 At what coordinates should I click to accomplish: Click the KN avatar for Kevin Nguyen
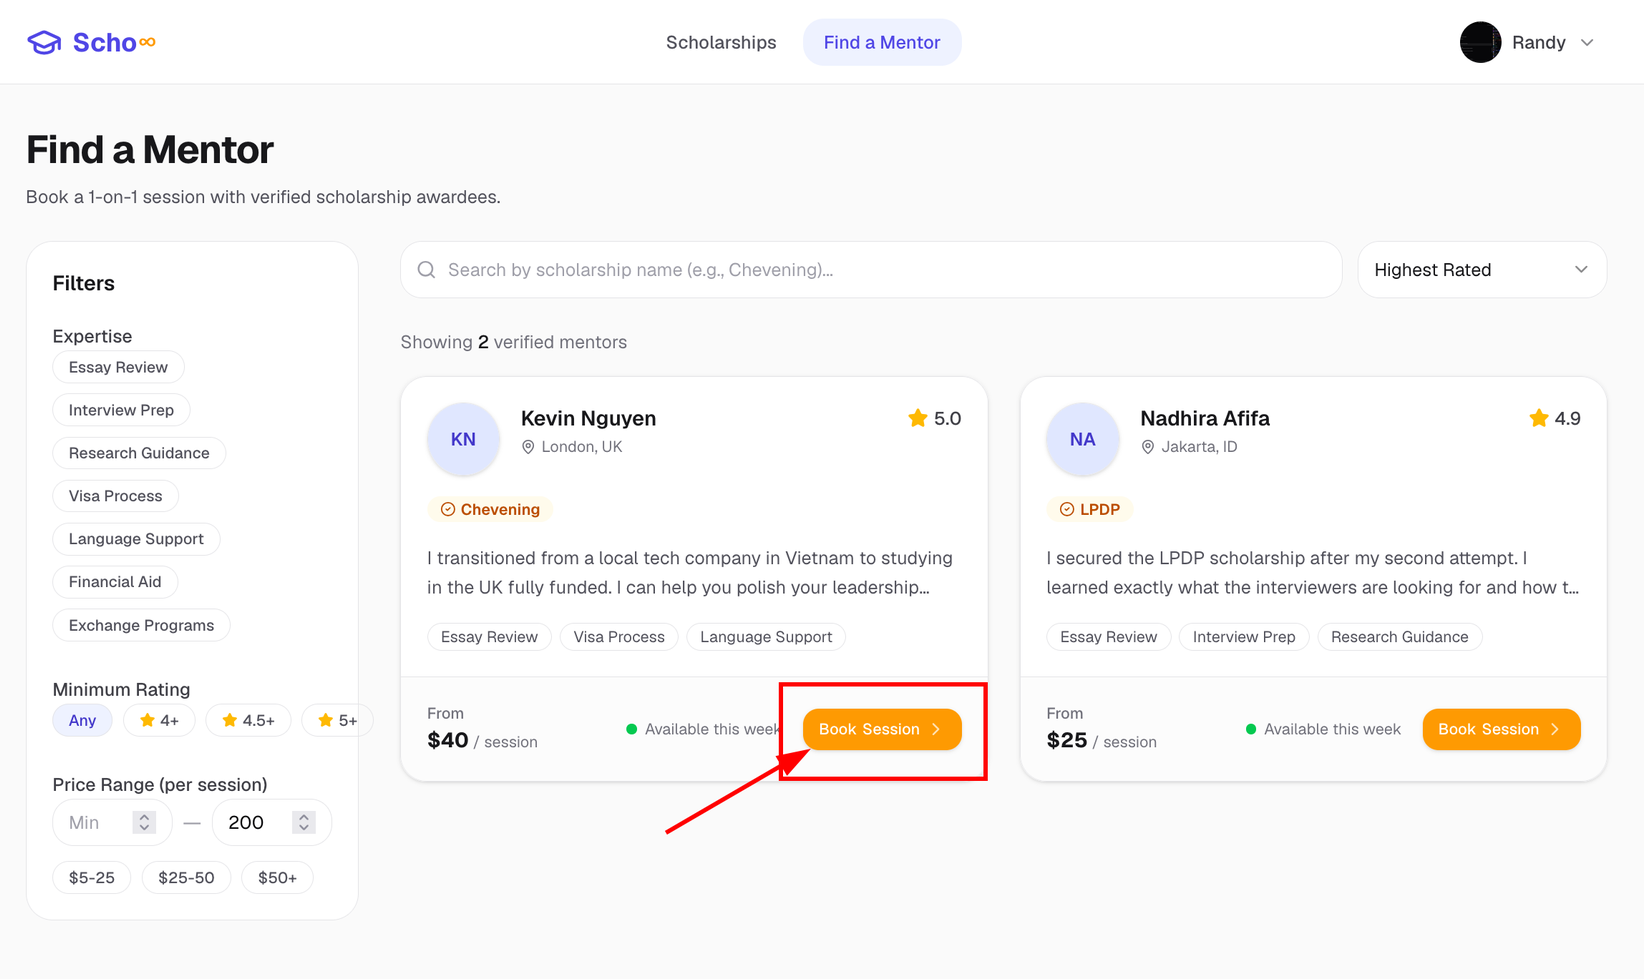click(x=463, y=439)
